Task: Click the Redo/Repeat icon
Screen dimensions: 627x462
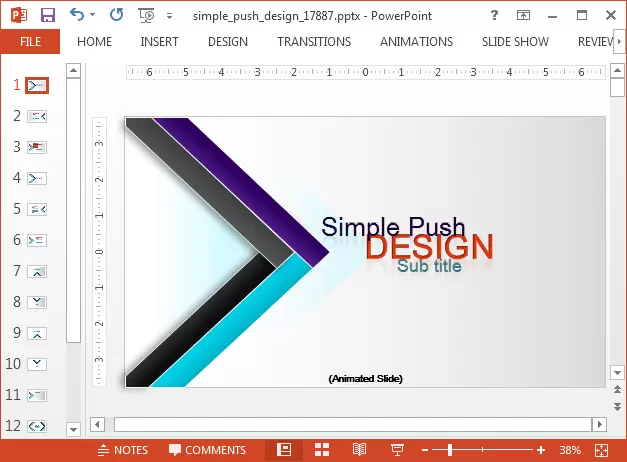Action: [116, 15]
